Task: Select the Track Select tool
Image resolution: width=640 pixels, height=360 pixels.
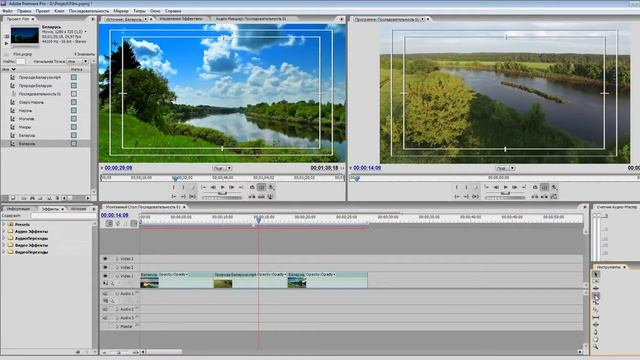Action: 596,282
